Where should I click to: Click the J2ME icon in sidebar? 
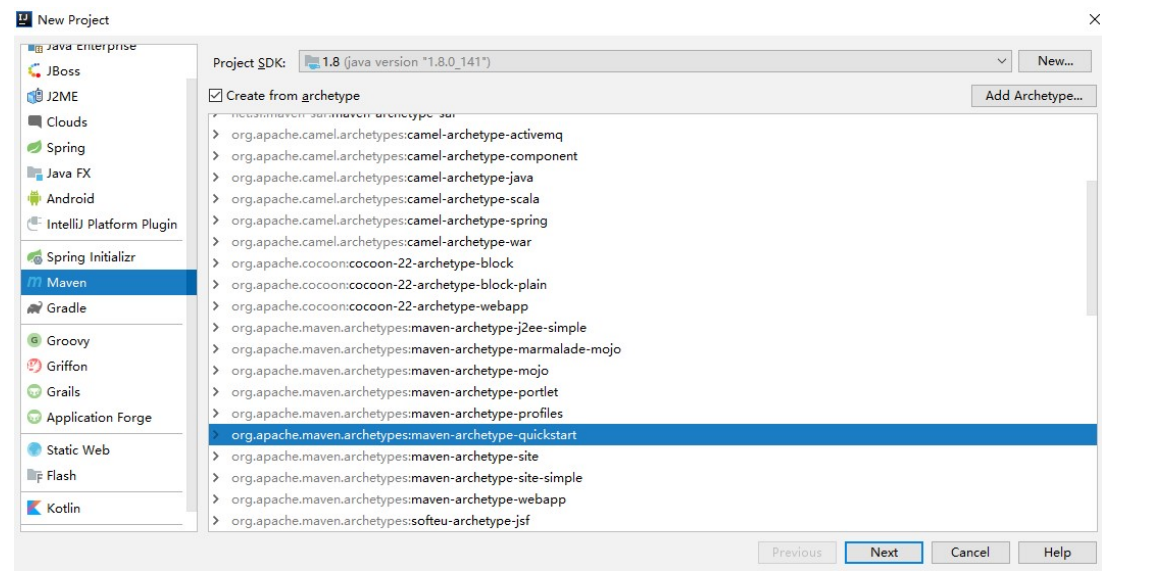(35, 96)
